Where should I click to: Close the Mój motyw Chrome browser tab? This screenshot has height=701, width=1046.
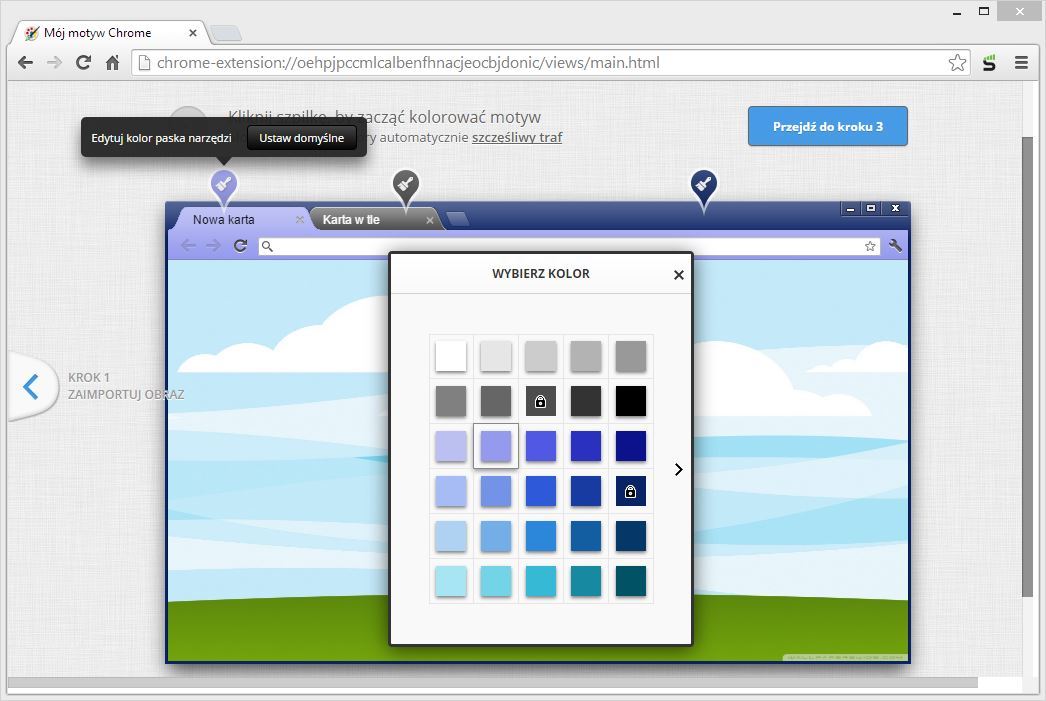(x=193, y=33)
